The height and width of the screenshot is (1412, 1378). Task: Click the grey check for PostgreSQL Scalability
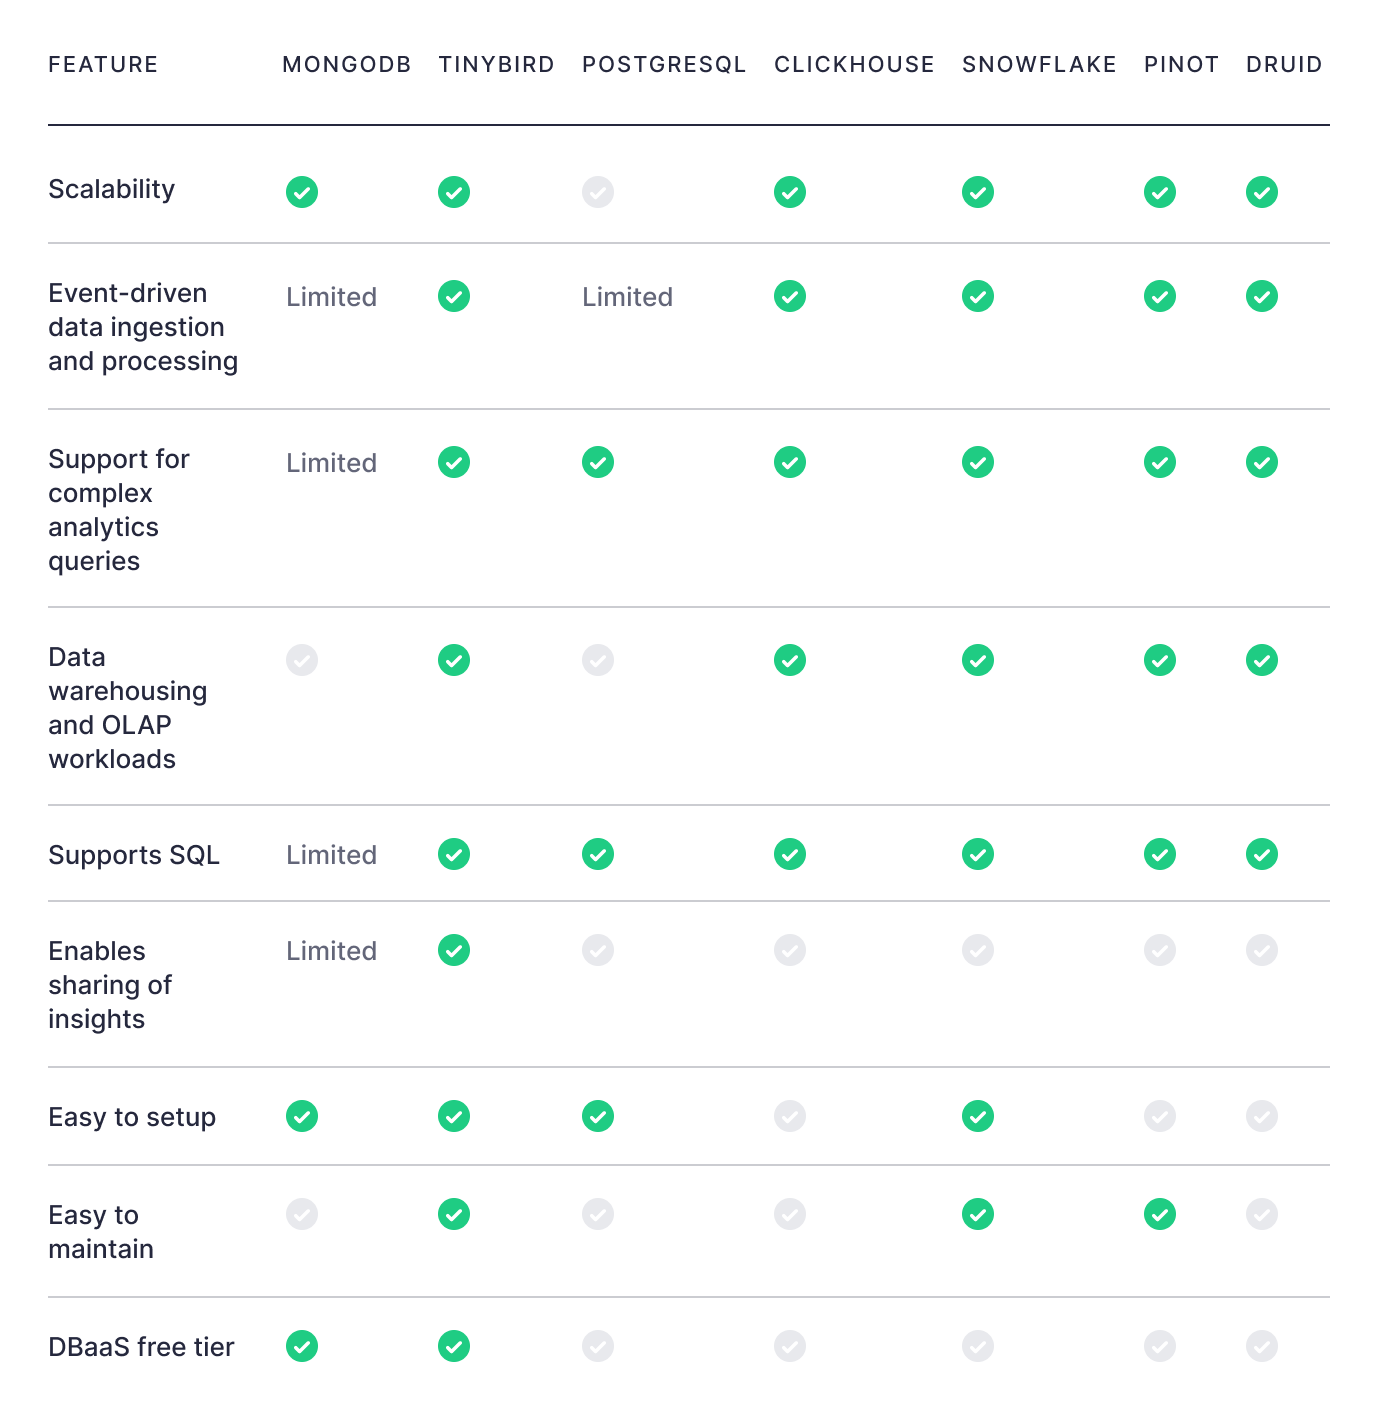[598, 192]
